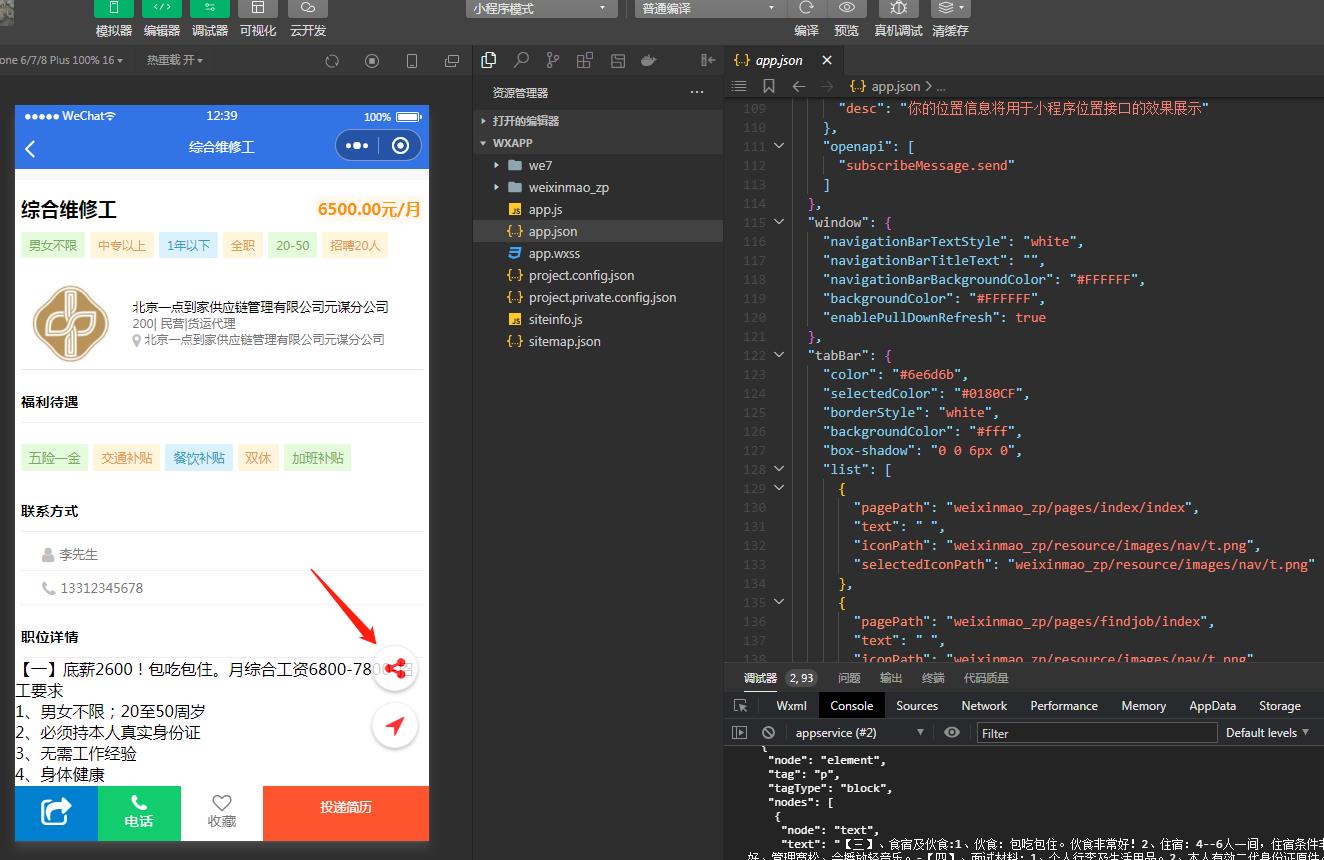Image resolution: width=1324 pixels, height=860 pixels.
Task: Switch to the Wxml tab
Action: (791, 705)
